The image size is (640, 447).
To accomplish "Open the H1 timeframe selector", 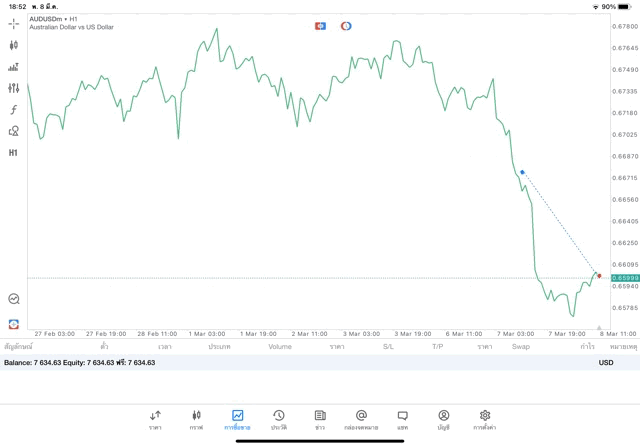I will coord(13,153).
